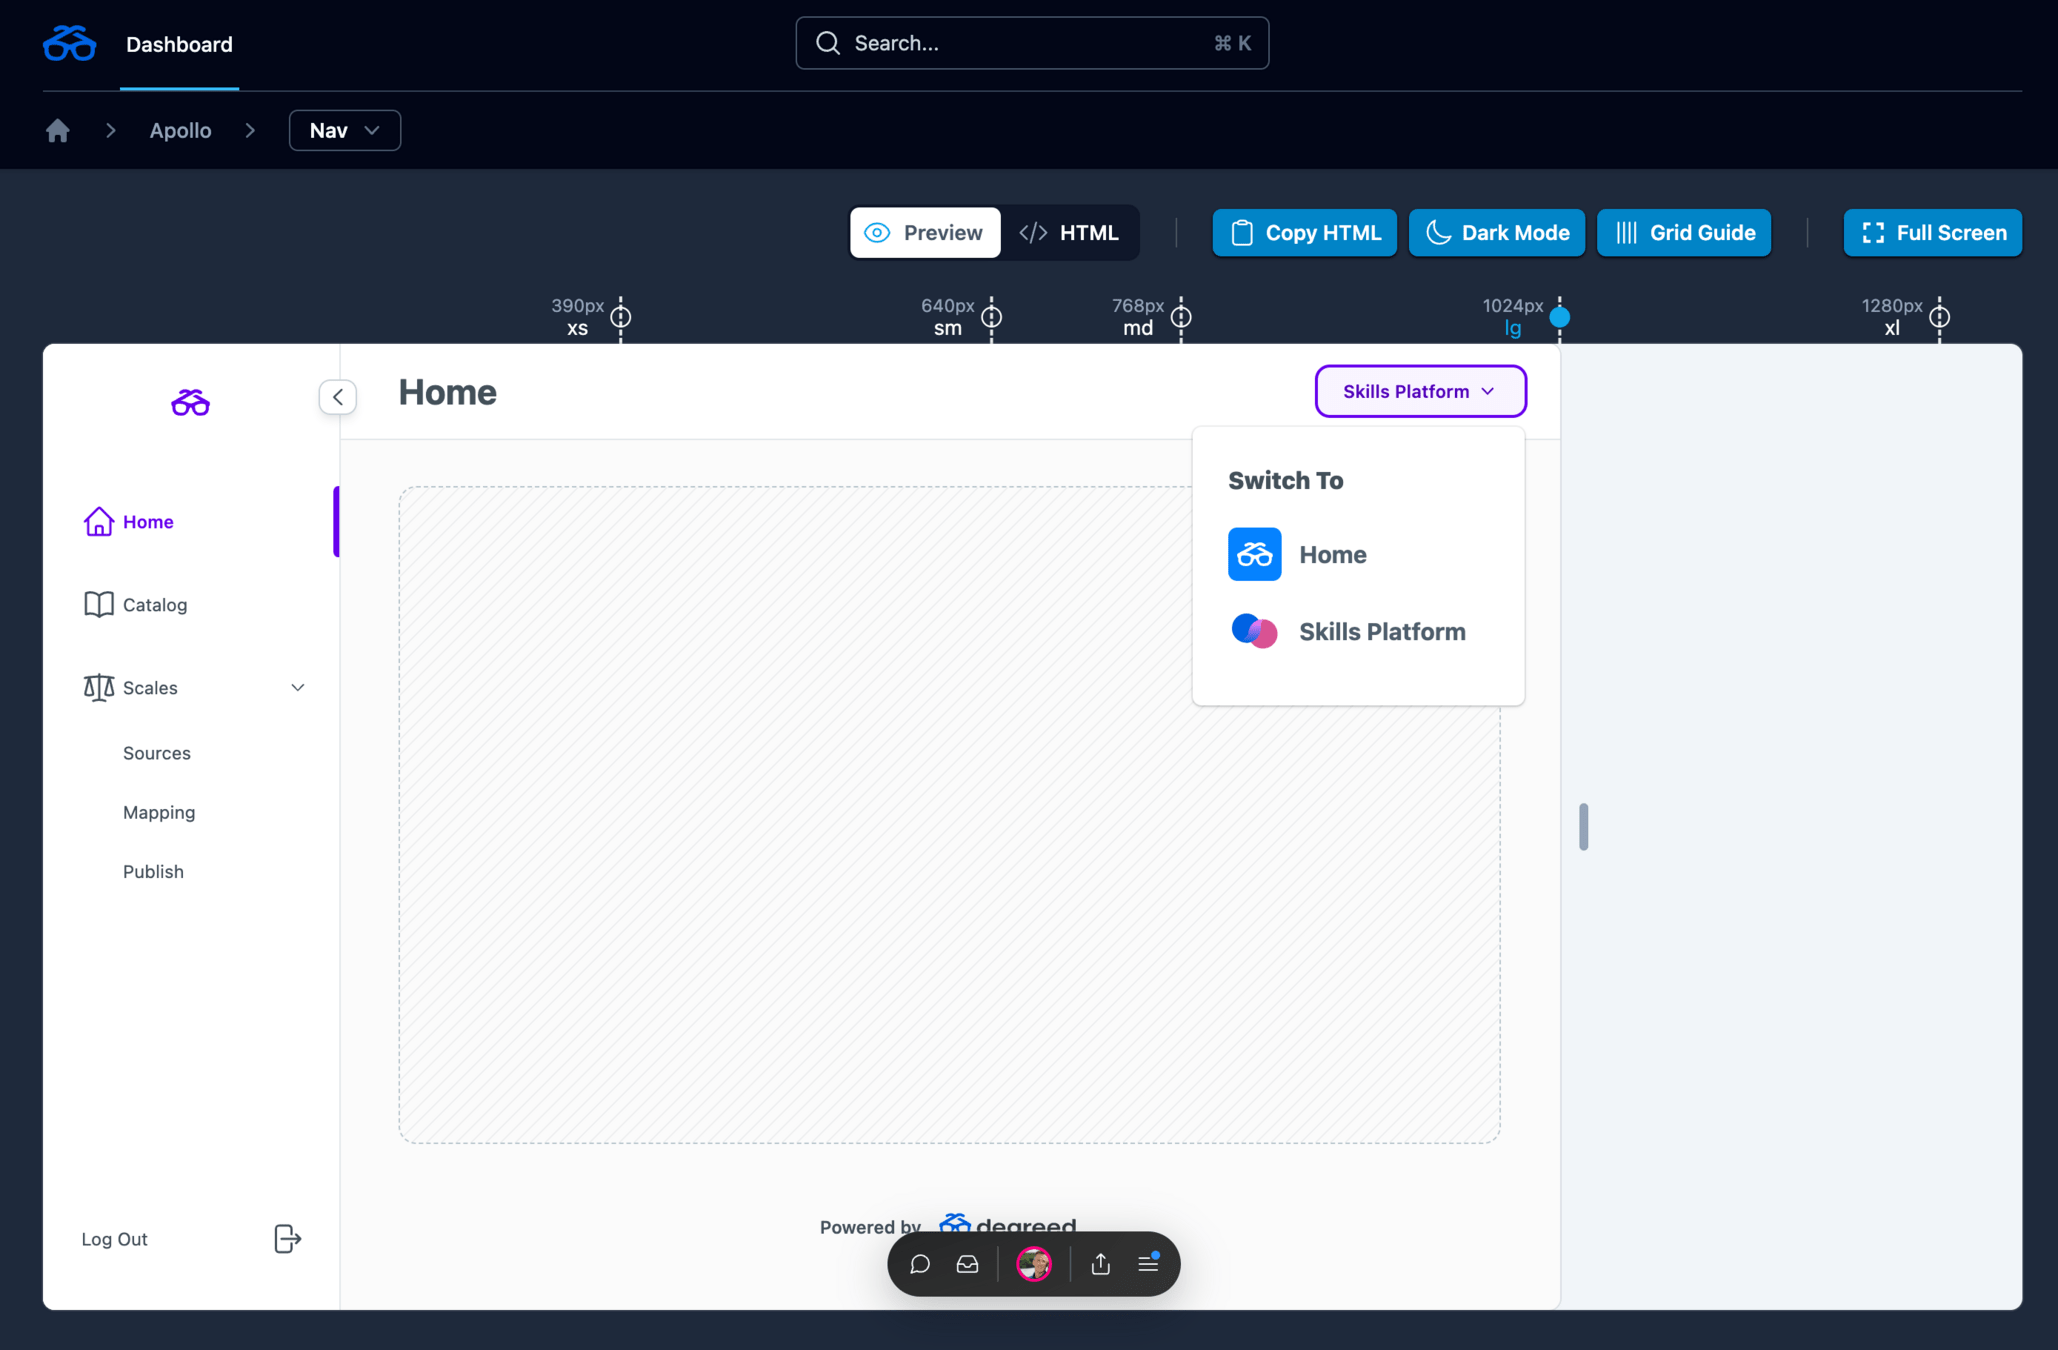This screenshot has height=1350, width=2058.
Task: Switch to Preview mode
Action: click(x=925, y=233)
